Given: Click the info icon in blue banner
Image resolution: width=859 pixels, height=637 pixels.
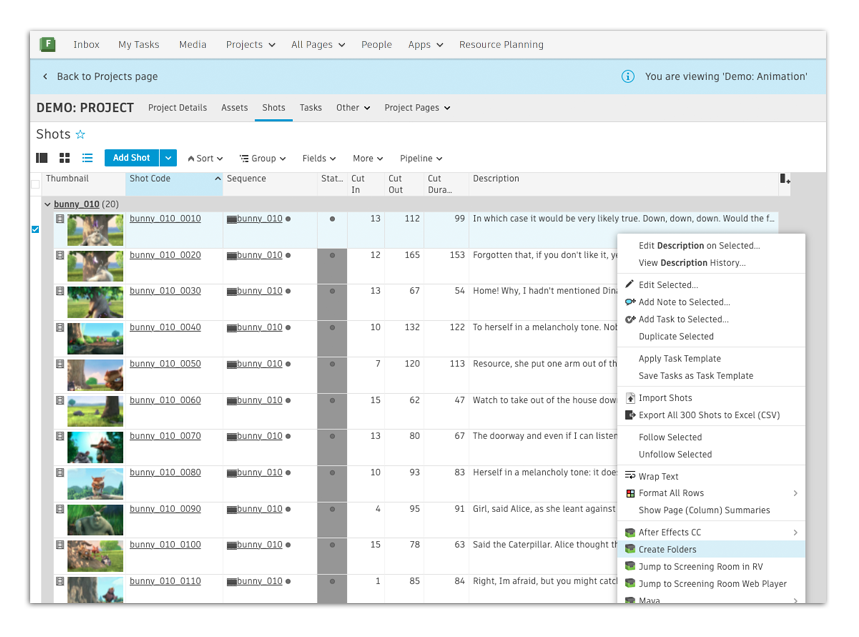Looking at the screenshot, I should (x=628, y=77).
